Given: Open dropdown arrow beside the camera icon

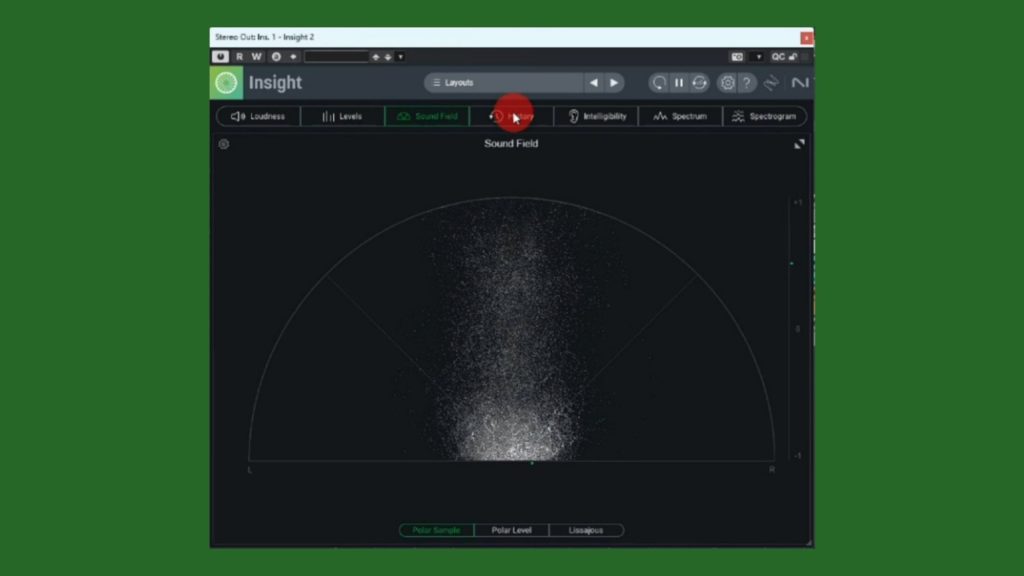Looking at the screenshot, I should (x=758, y=57).
